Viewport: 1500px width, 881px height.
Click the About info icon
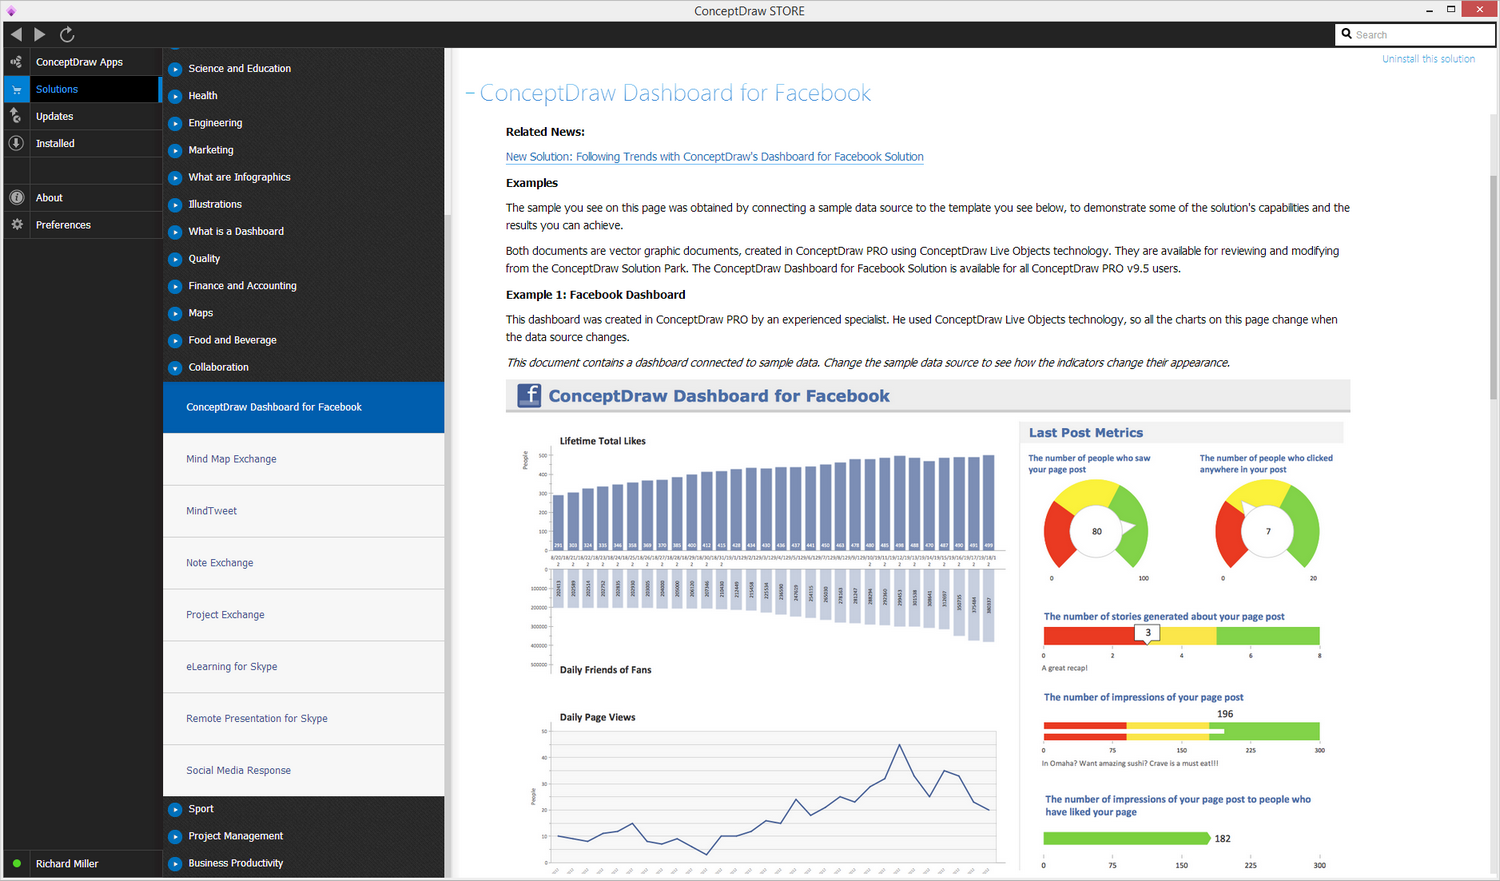(16, 198)
